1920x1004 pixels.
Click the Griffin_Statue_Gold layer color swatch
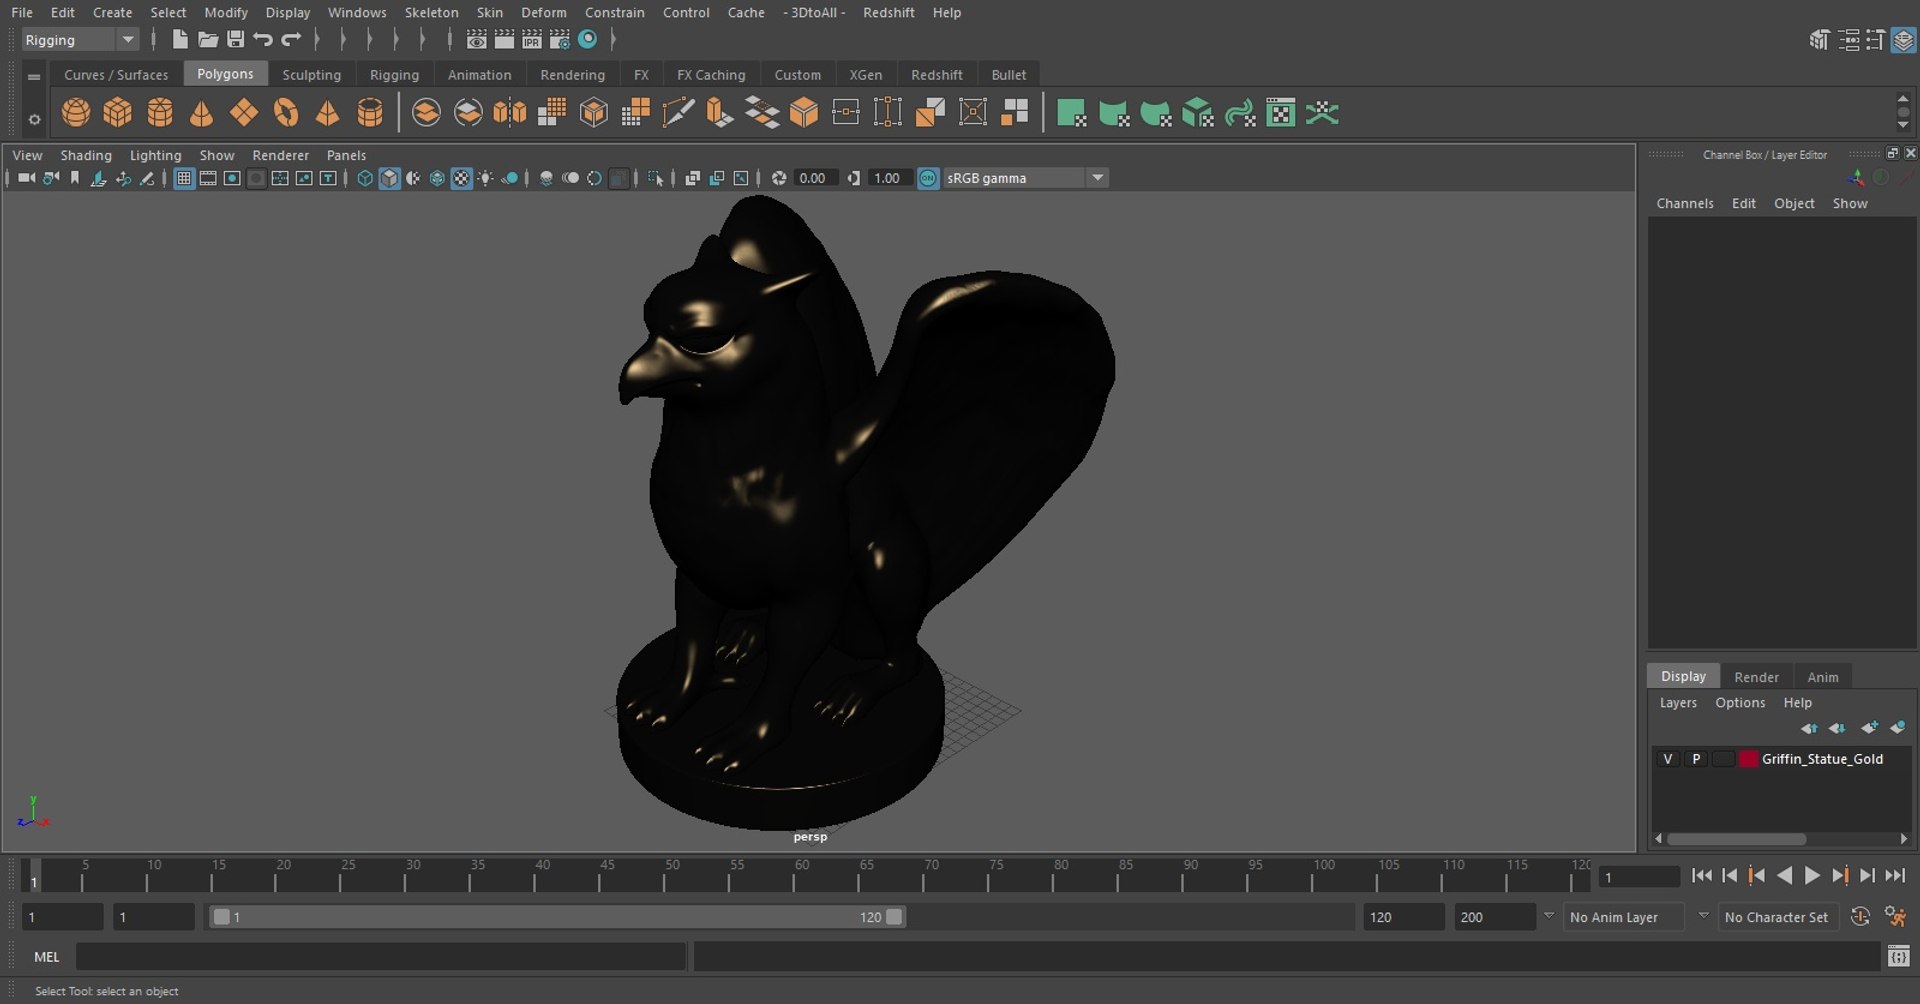pyautogui.click(x=1748, y=759)
